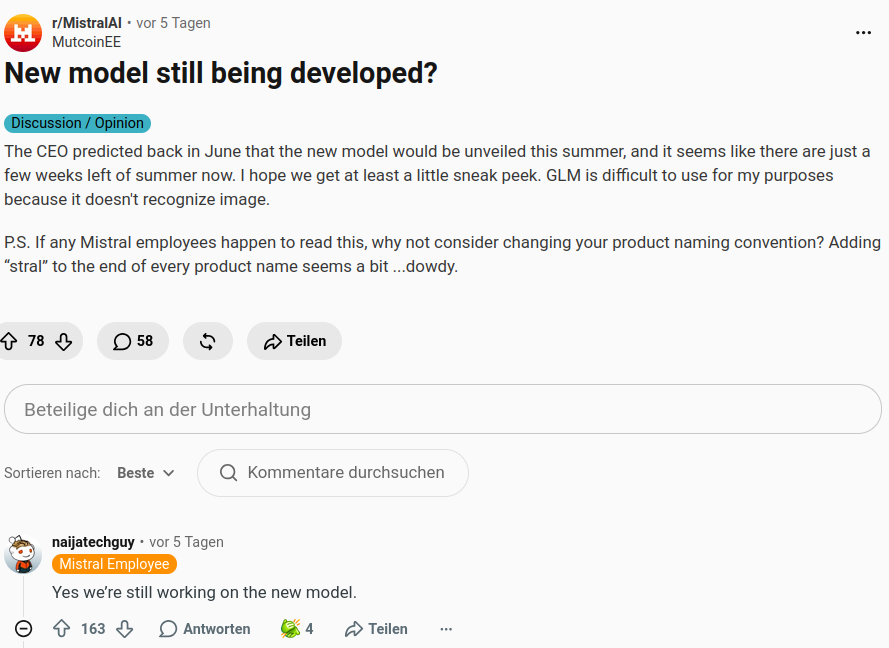889x648 pixels.
Task: Downvote naijatechguy's comment
Action: pyautogui.click(x=125, y=629)
